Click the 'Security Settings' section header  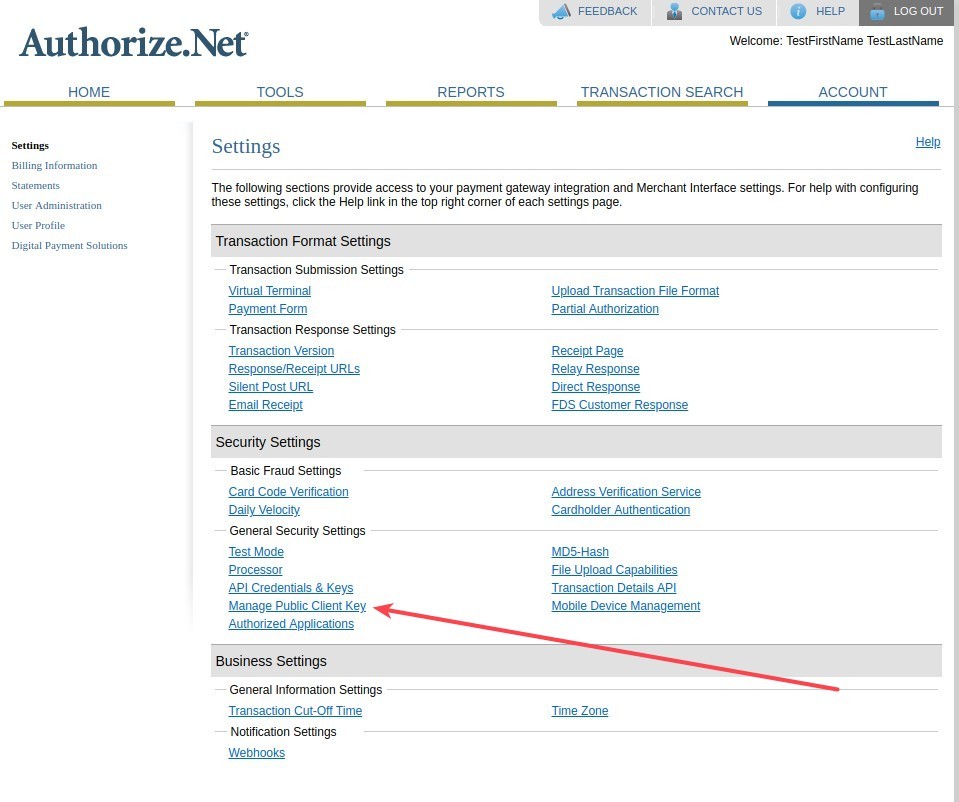[576, 442]
